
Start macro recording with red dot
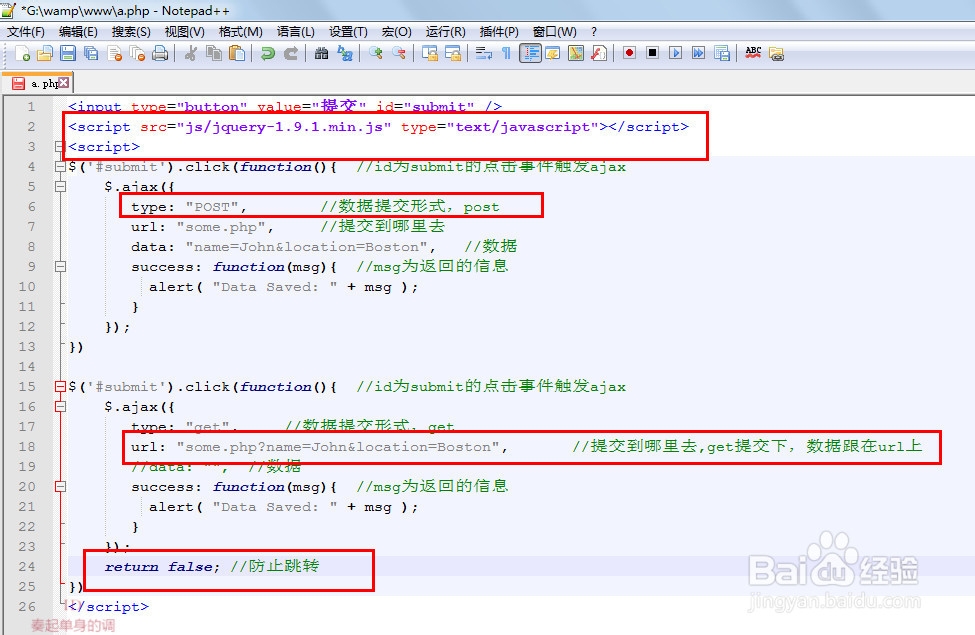click(x=629, y=53)
